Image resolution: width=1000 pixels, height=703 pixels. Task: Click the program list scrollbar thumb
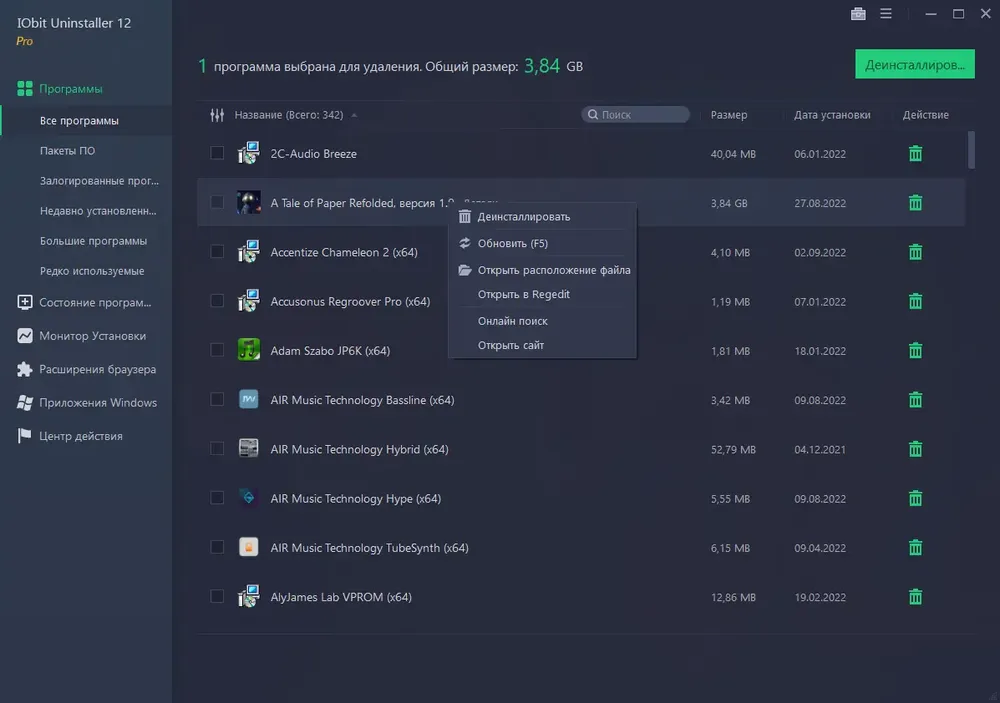pyautogui.click(x=971, y=150)
